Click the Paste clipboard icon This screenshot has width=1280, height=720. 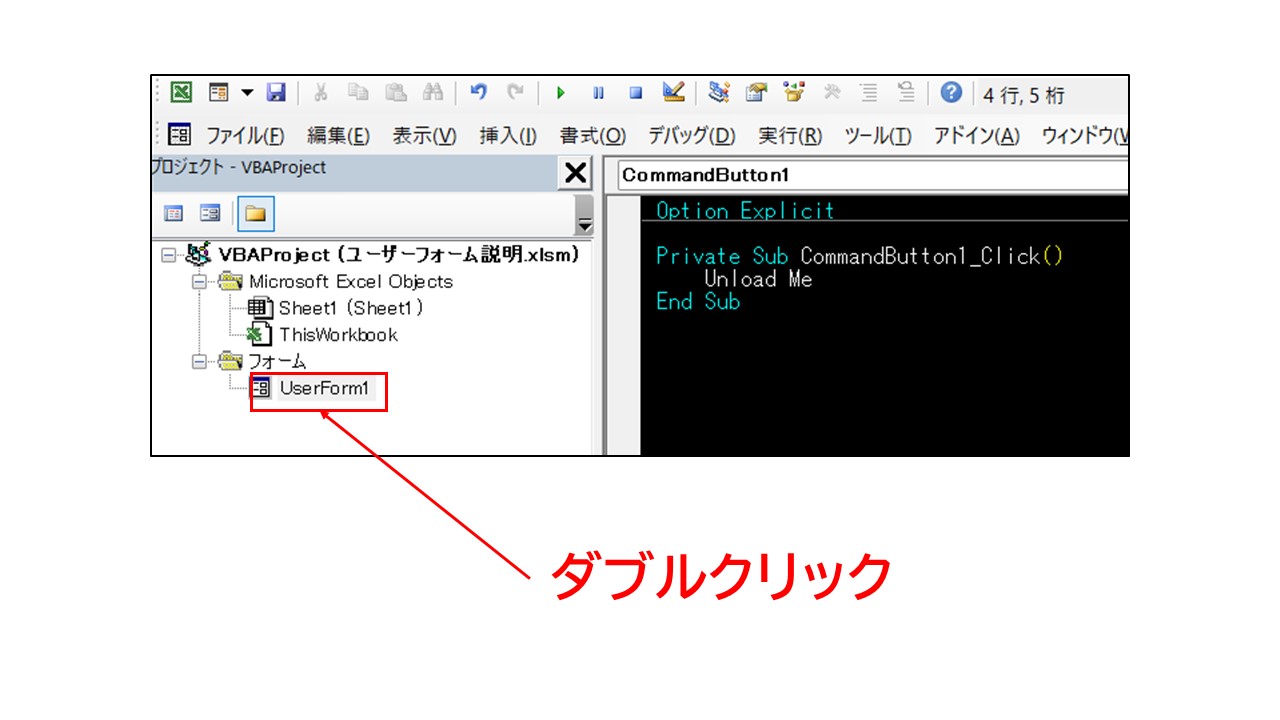coord(396,93)
